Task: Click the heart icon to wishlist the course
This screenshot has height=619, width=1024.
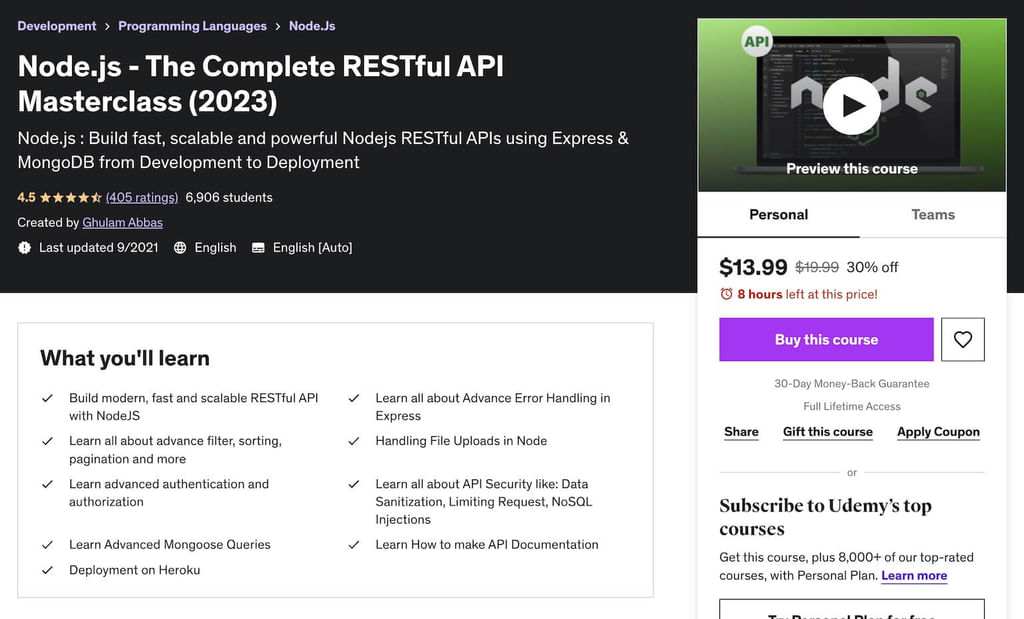Action: tap(962, 339)
